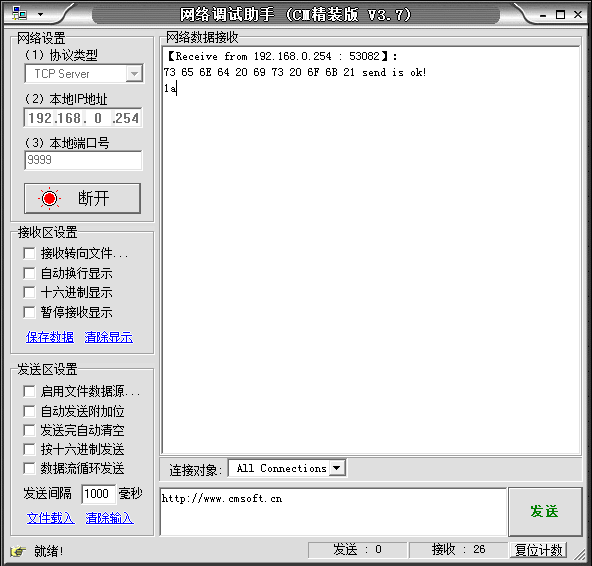Click the 复位计数 reset counter button
This screenshot has width=592, height=566.
click(538, 550)
